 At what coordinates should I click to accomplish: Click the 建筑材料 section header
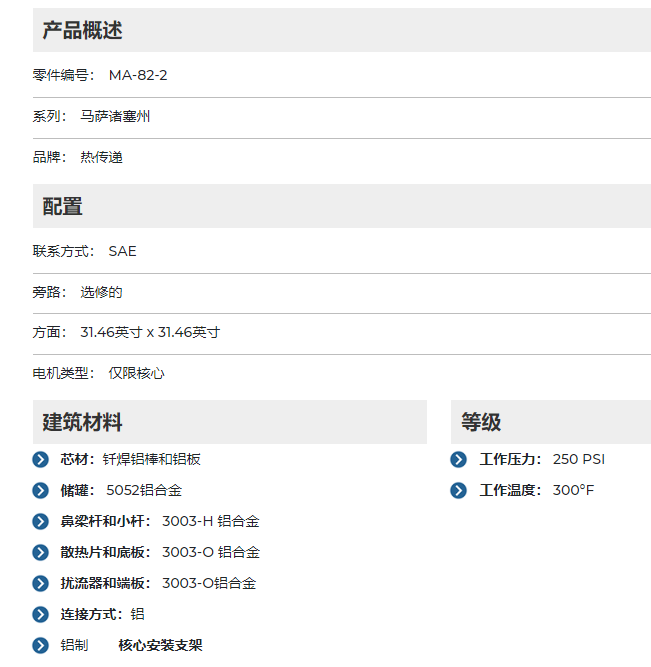(82, 422)
